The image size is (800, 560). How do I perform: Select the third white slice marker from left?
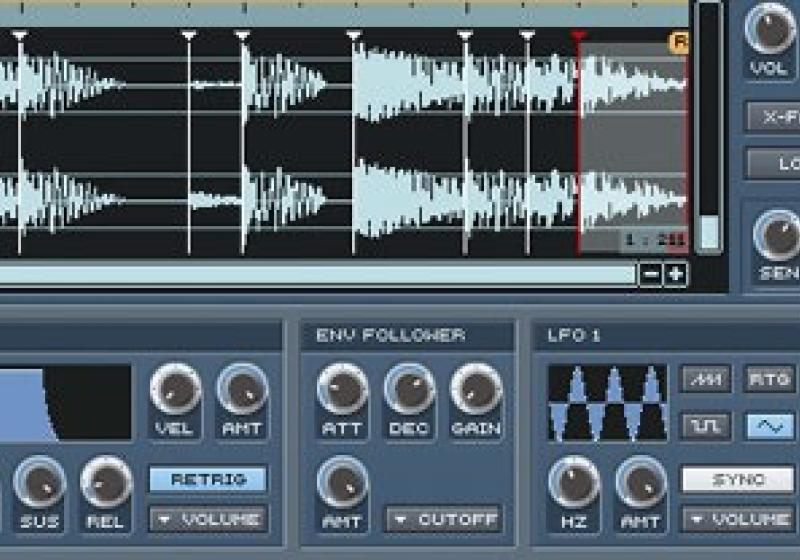coord(242,36)
